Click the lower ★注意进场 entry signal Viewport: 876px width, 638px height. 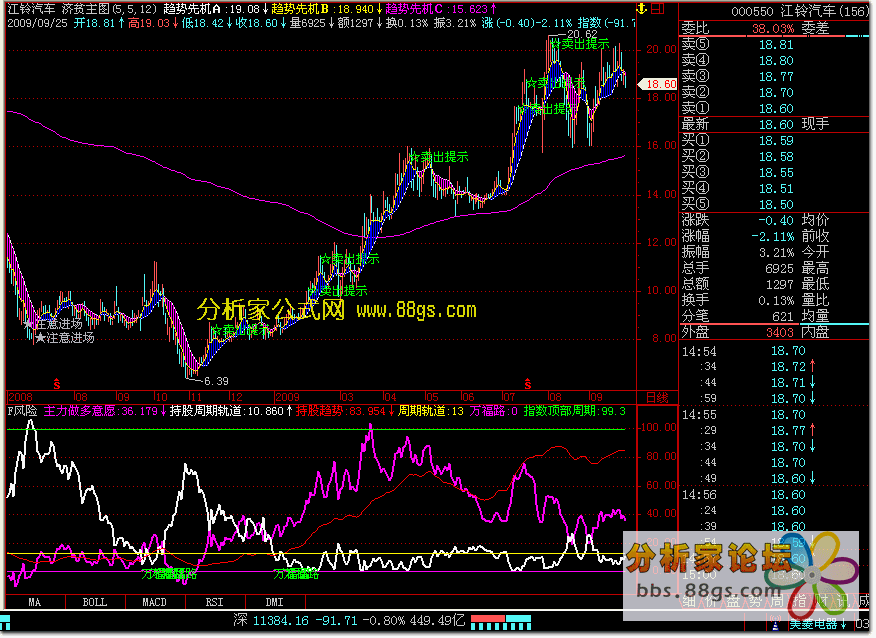pyautogui.click(x=64, y=337)
